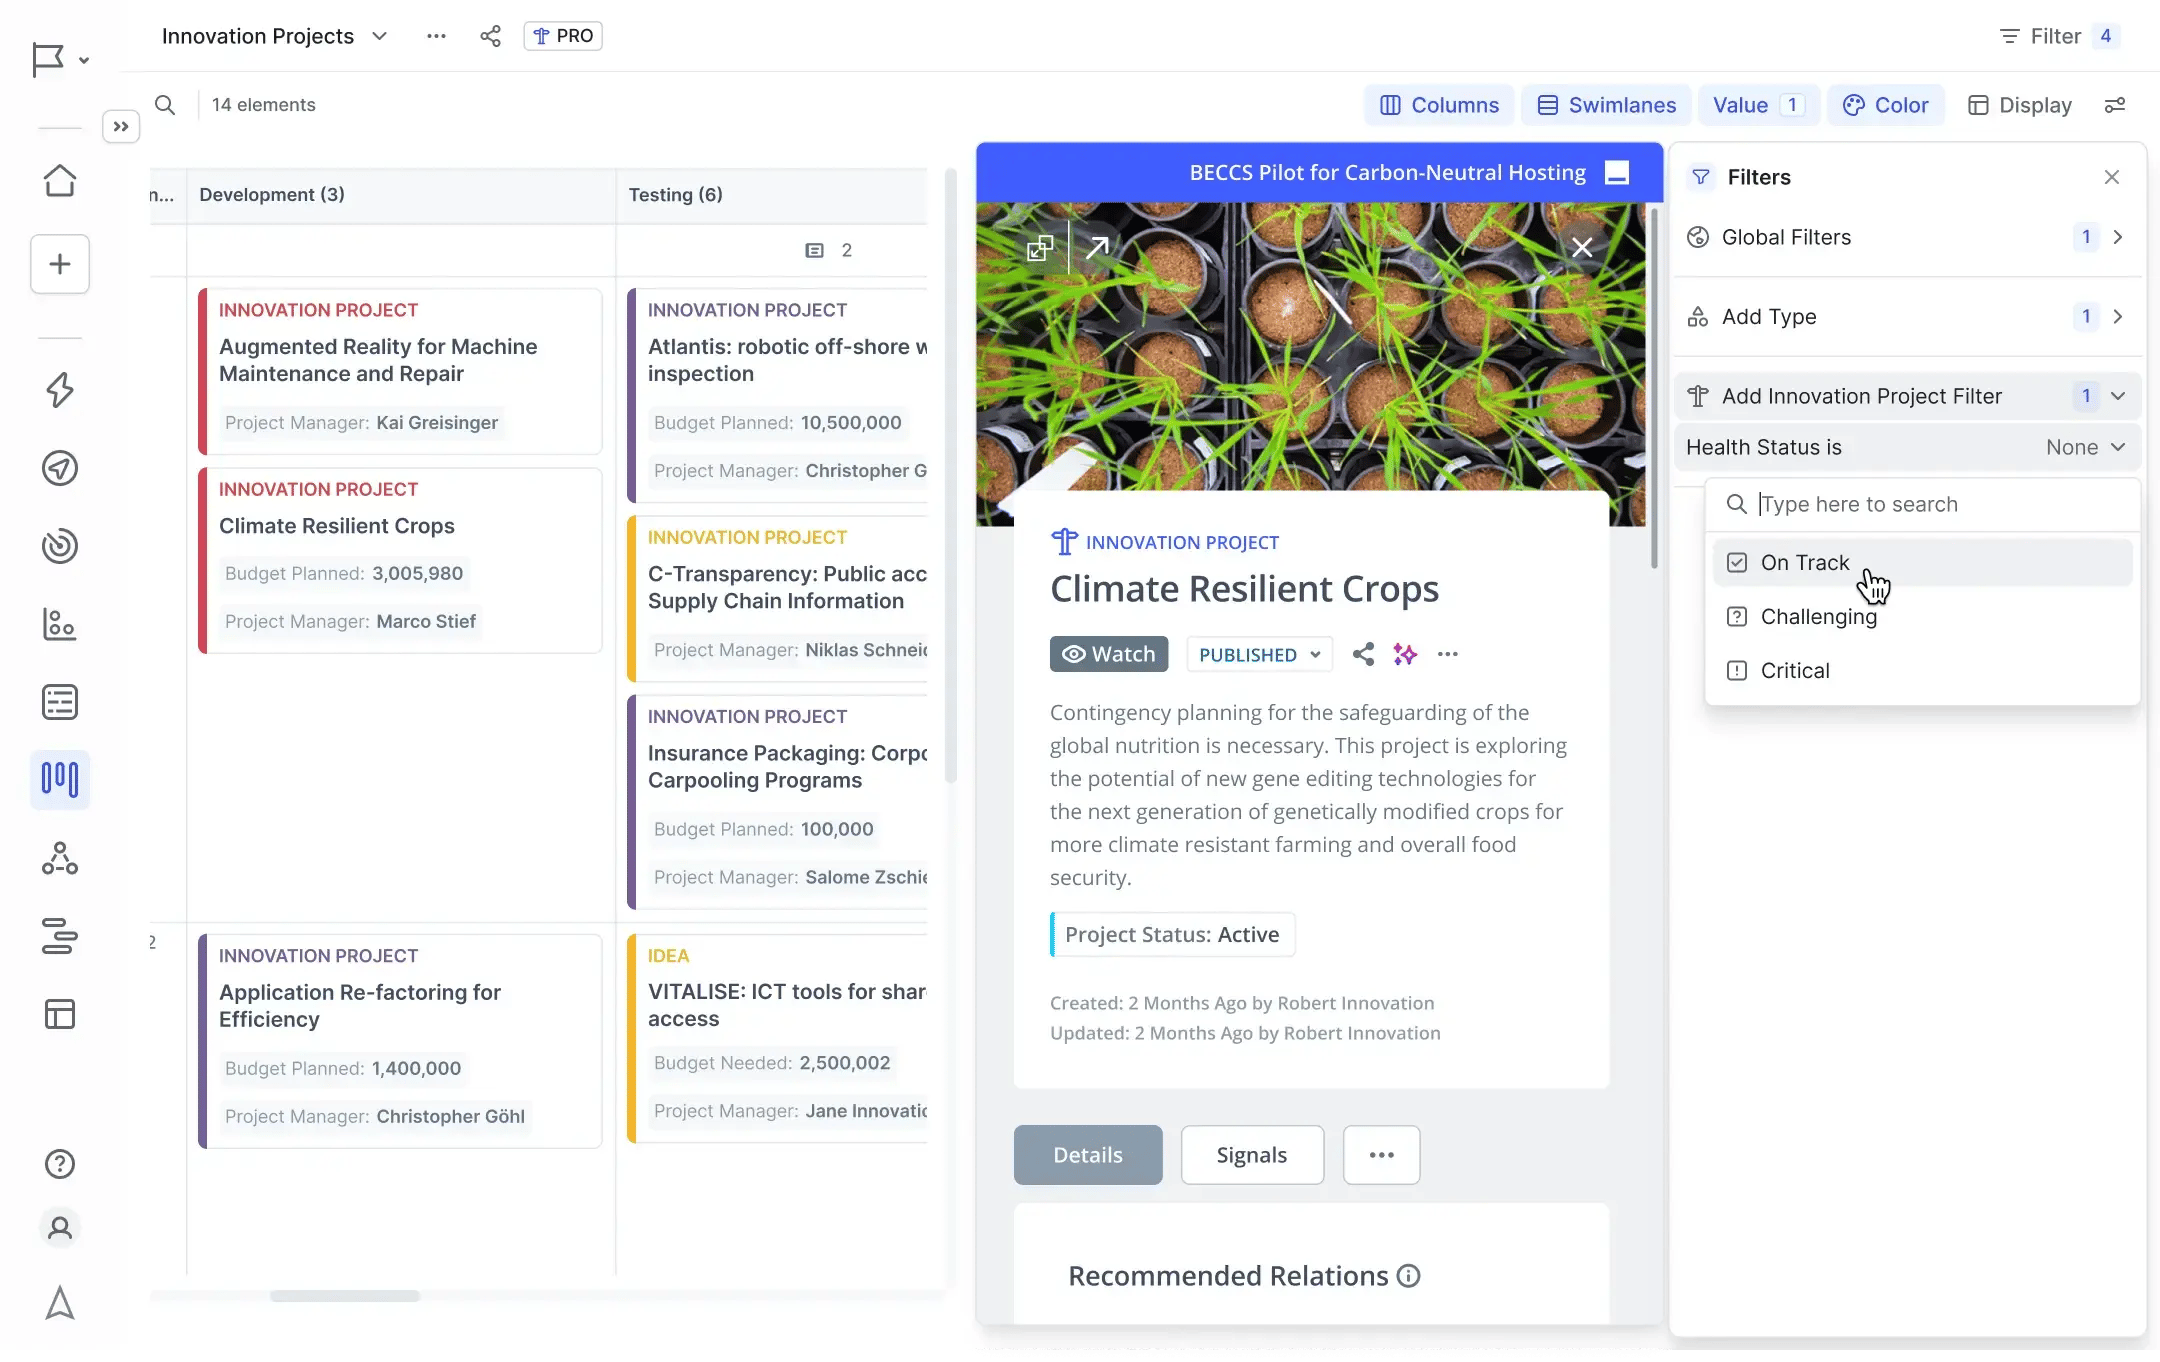Viewport: 2160px width, 1362px height.
Task: Share the Innovation Projects board
Action: click(490, 36)
